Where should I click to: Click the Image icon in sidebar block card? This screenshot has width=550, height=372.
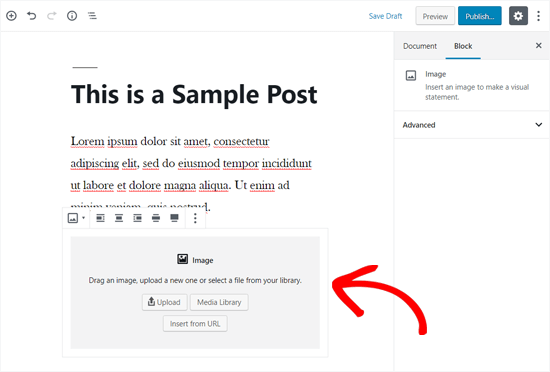pos(411,75)
